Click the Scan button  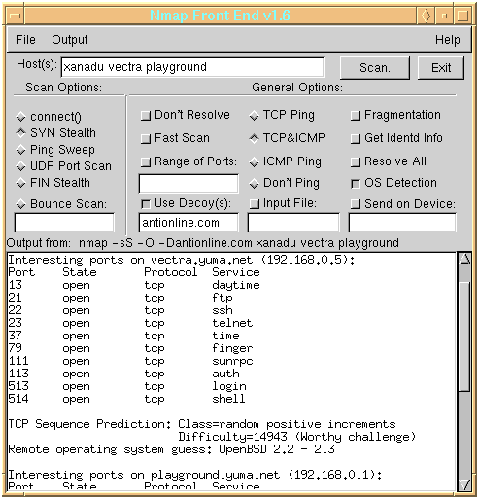pos(375,68)
